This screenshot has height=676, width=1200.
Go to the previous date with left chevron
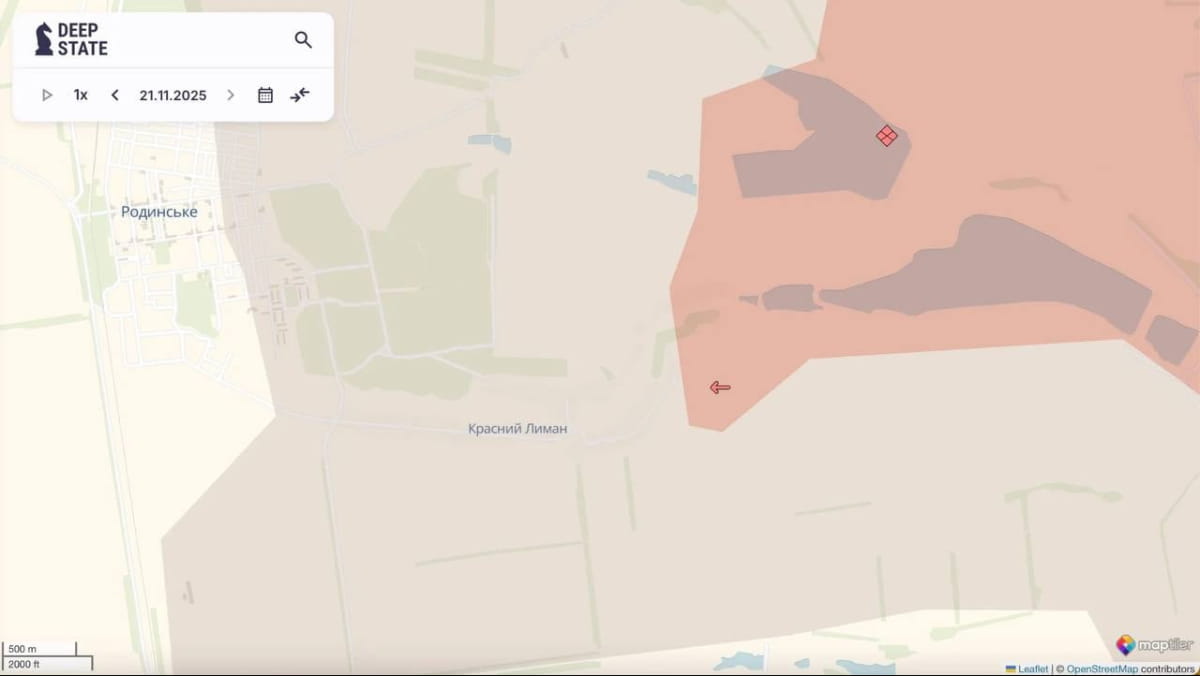tap(115, 95)
